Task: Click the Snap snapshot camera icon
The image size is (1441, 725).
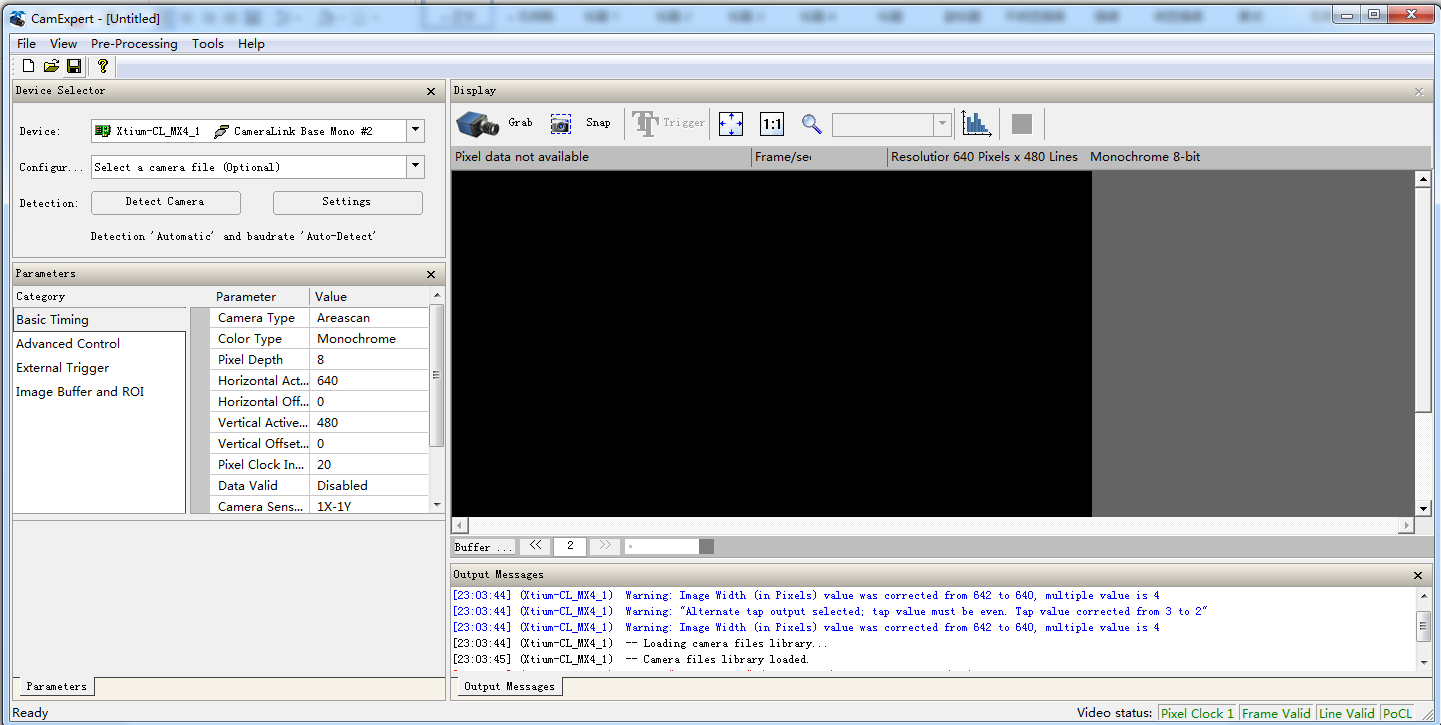Action: [x=561, y=124]
